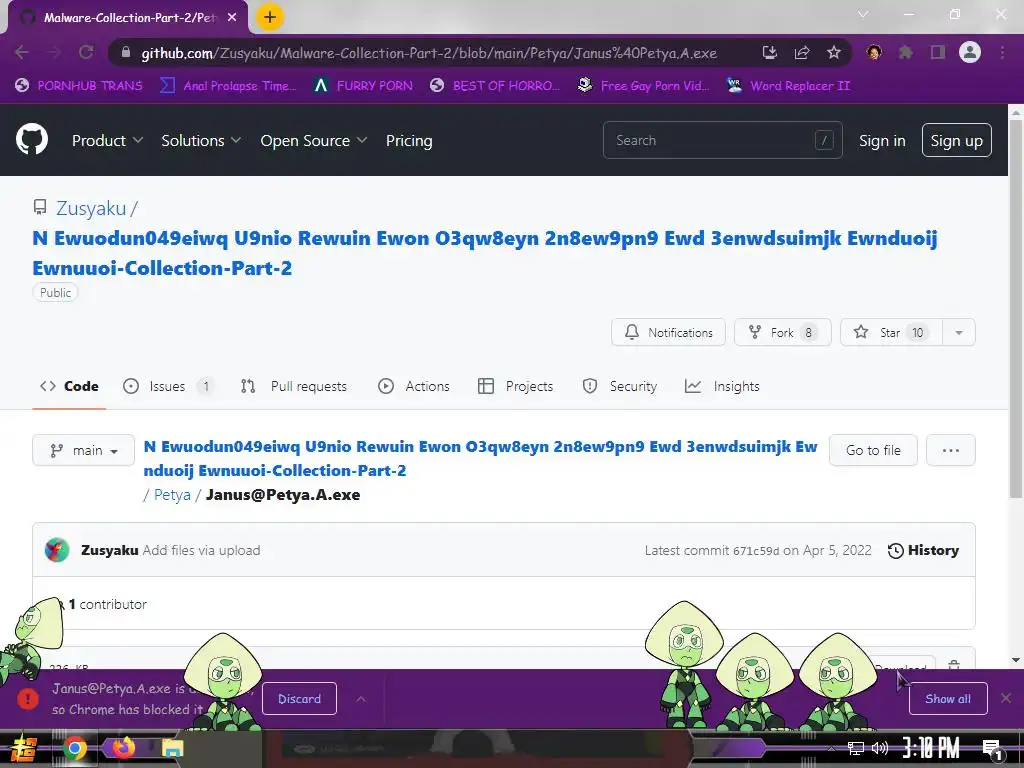
Task: Click the Start button on taskbar
Action: point(24,748)
